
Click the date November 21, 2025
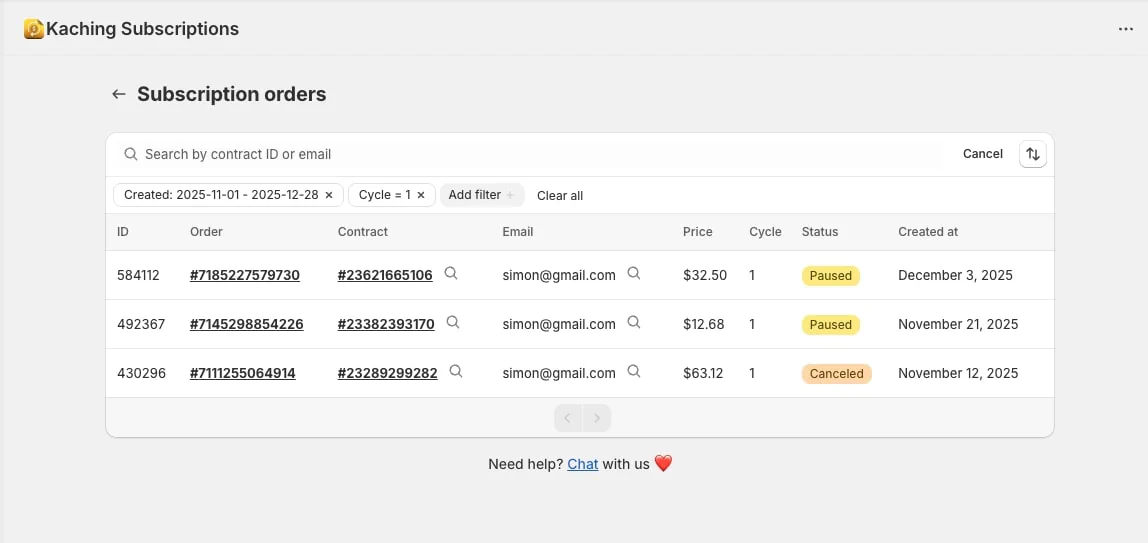(x=958, y=324)
